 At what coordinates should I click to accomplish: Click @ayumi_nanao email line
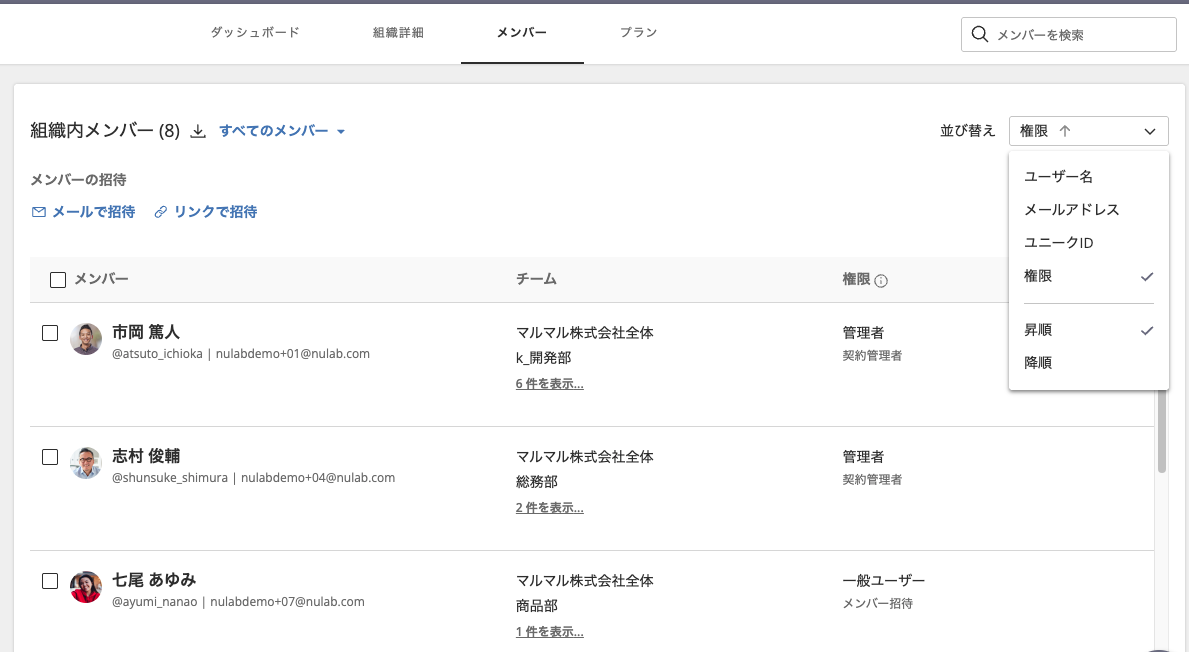(238, 602)
